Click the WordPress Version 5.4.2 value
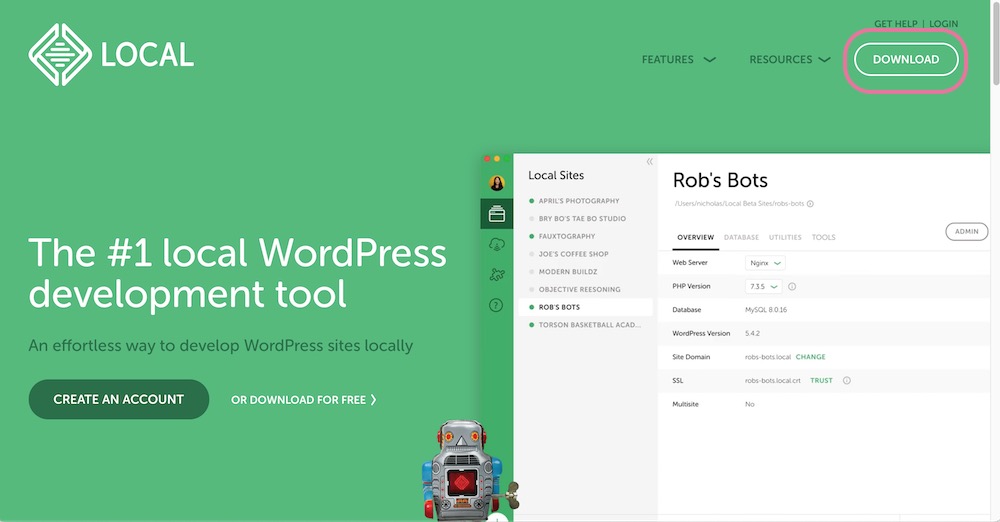This screenshot has width=1000, height=522. pos(753,334)
